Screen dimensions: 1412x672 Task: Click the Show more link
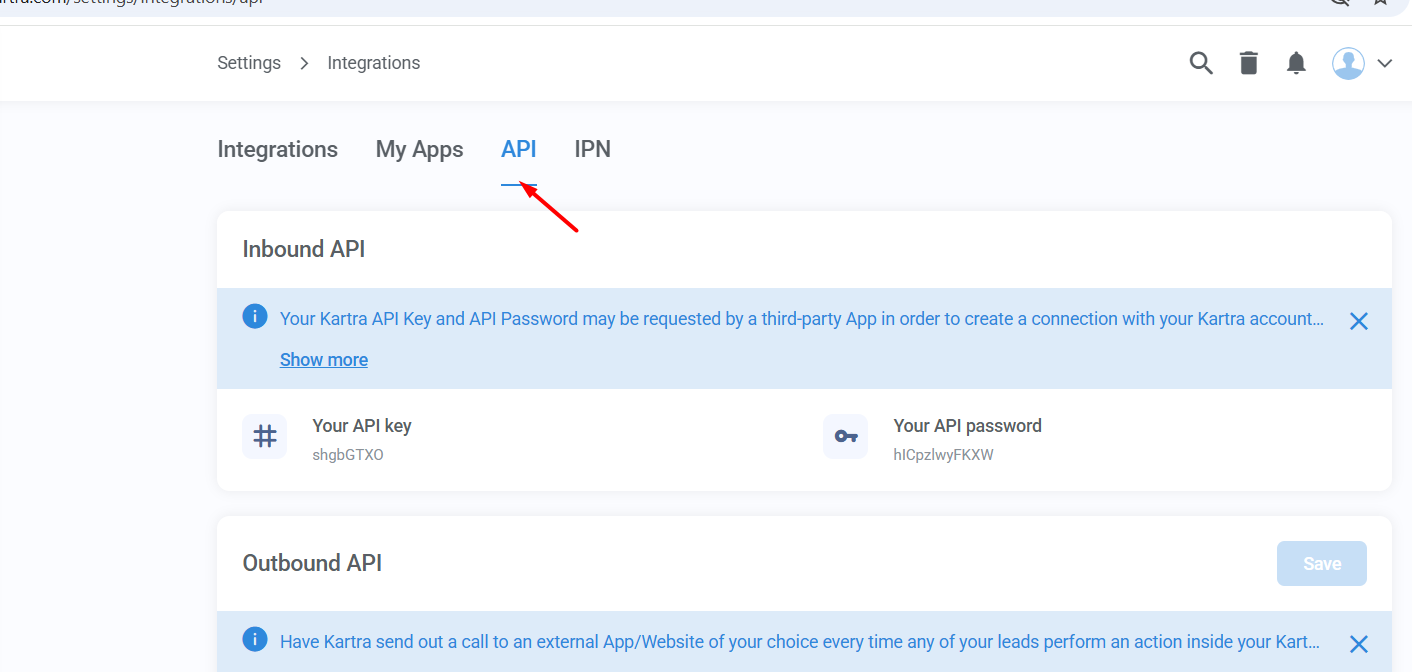(324, 360)
